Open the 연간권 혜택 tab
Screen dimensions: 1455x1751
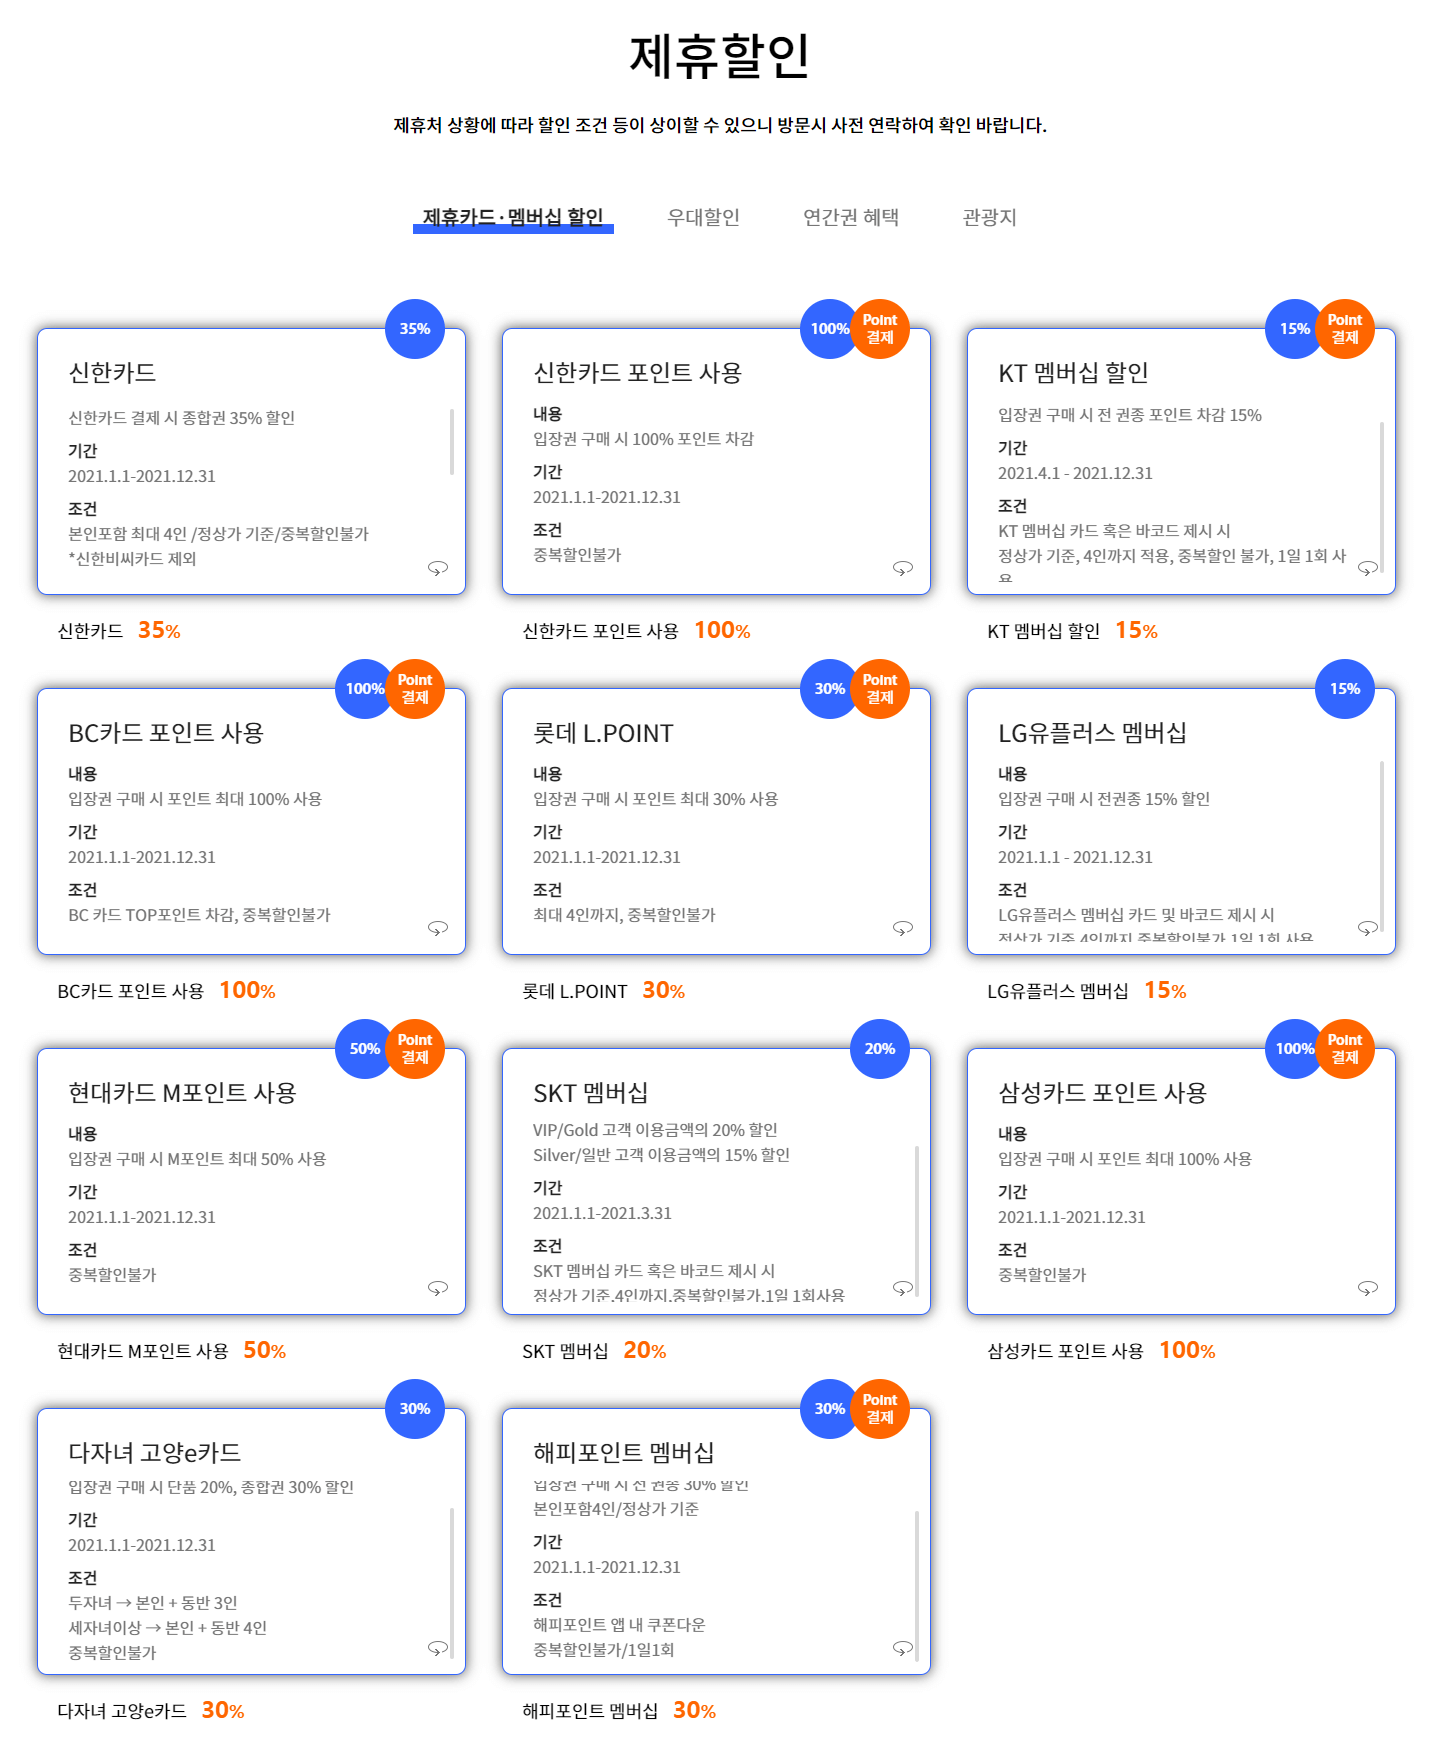tap(851, 218)
